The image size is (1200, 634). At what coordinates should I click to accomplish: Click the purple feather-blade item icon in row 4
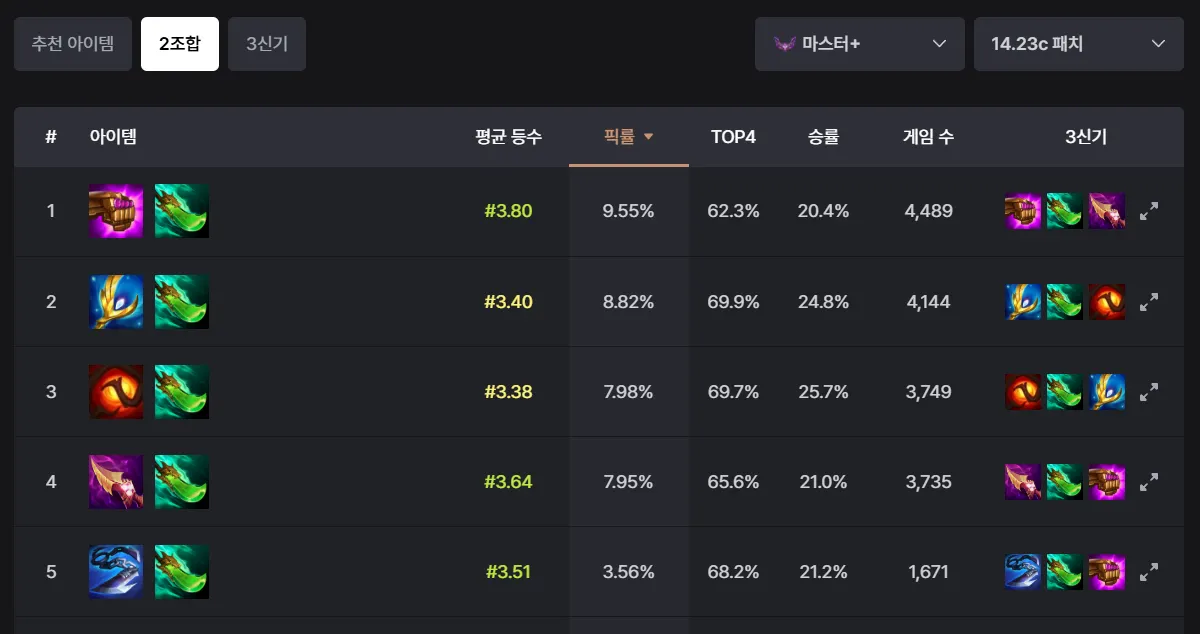[116, 481]
